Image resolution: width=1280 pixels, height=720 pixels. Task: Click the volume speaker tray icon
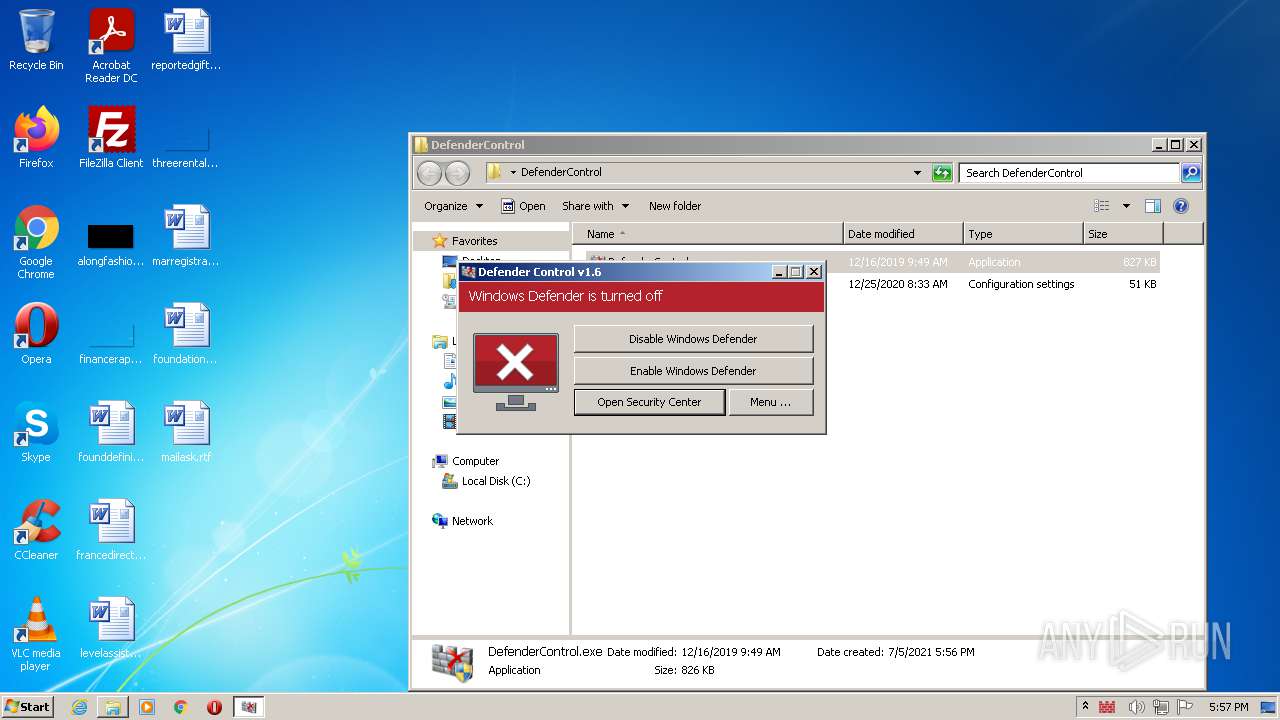1135,707
